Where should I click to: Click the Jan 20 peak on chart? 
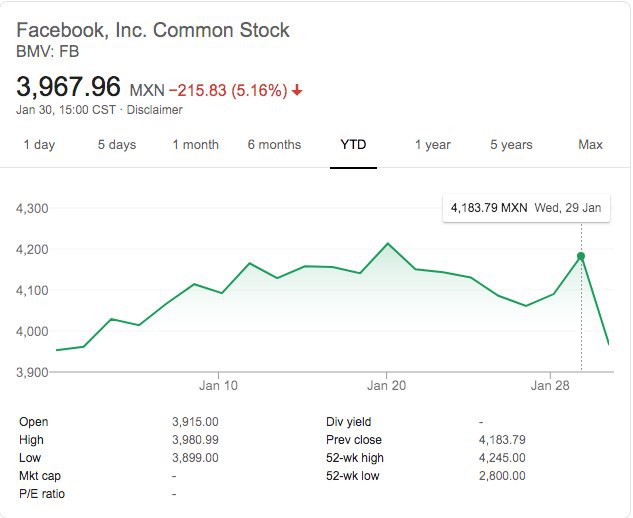pos(388,243)
